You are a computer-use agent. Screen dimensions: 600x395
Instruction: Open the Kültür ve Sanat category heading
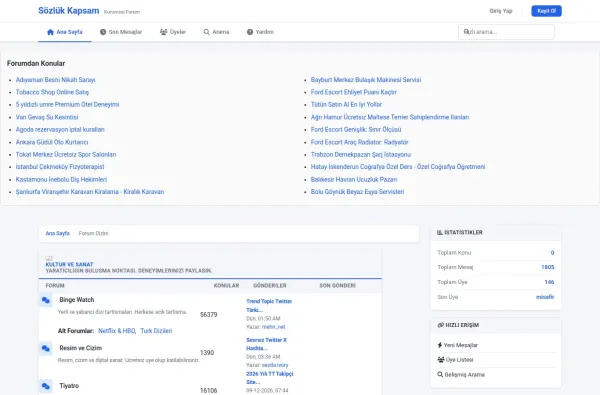[69, 264]
